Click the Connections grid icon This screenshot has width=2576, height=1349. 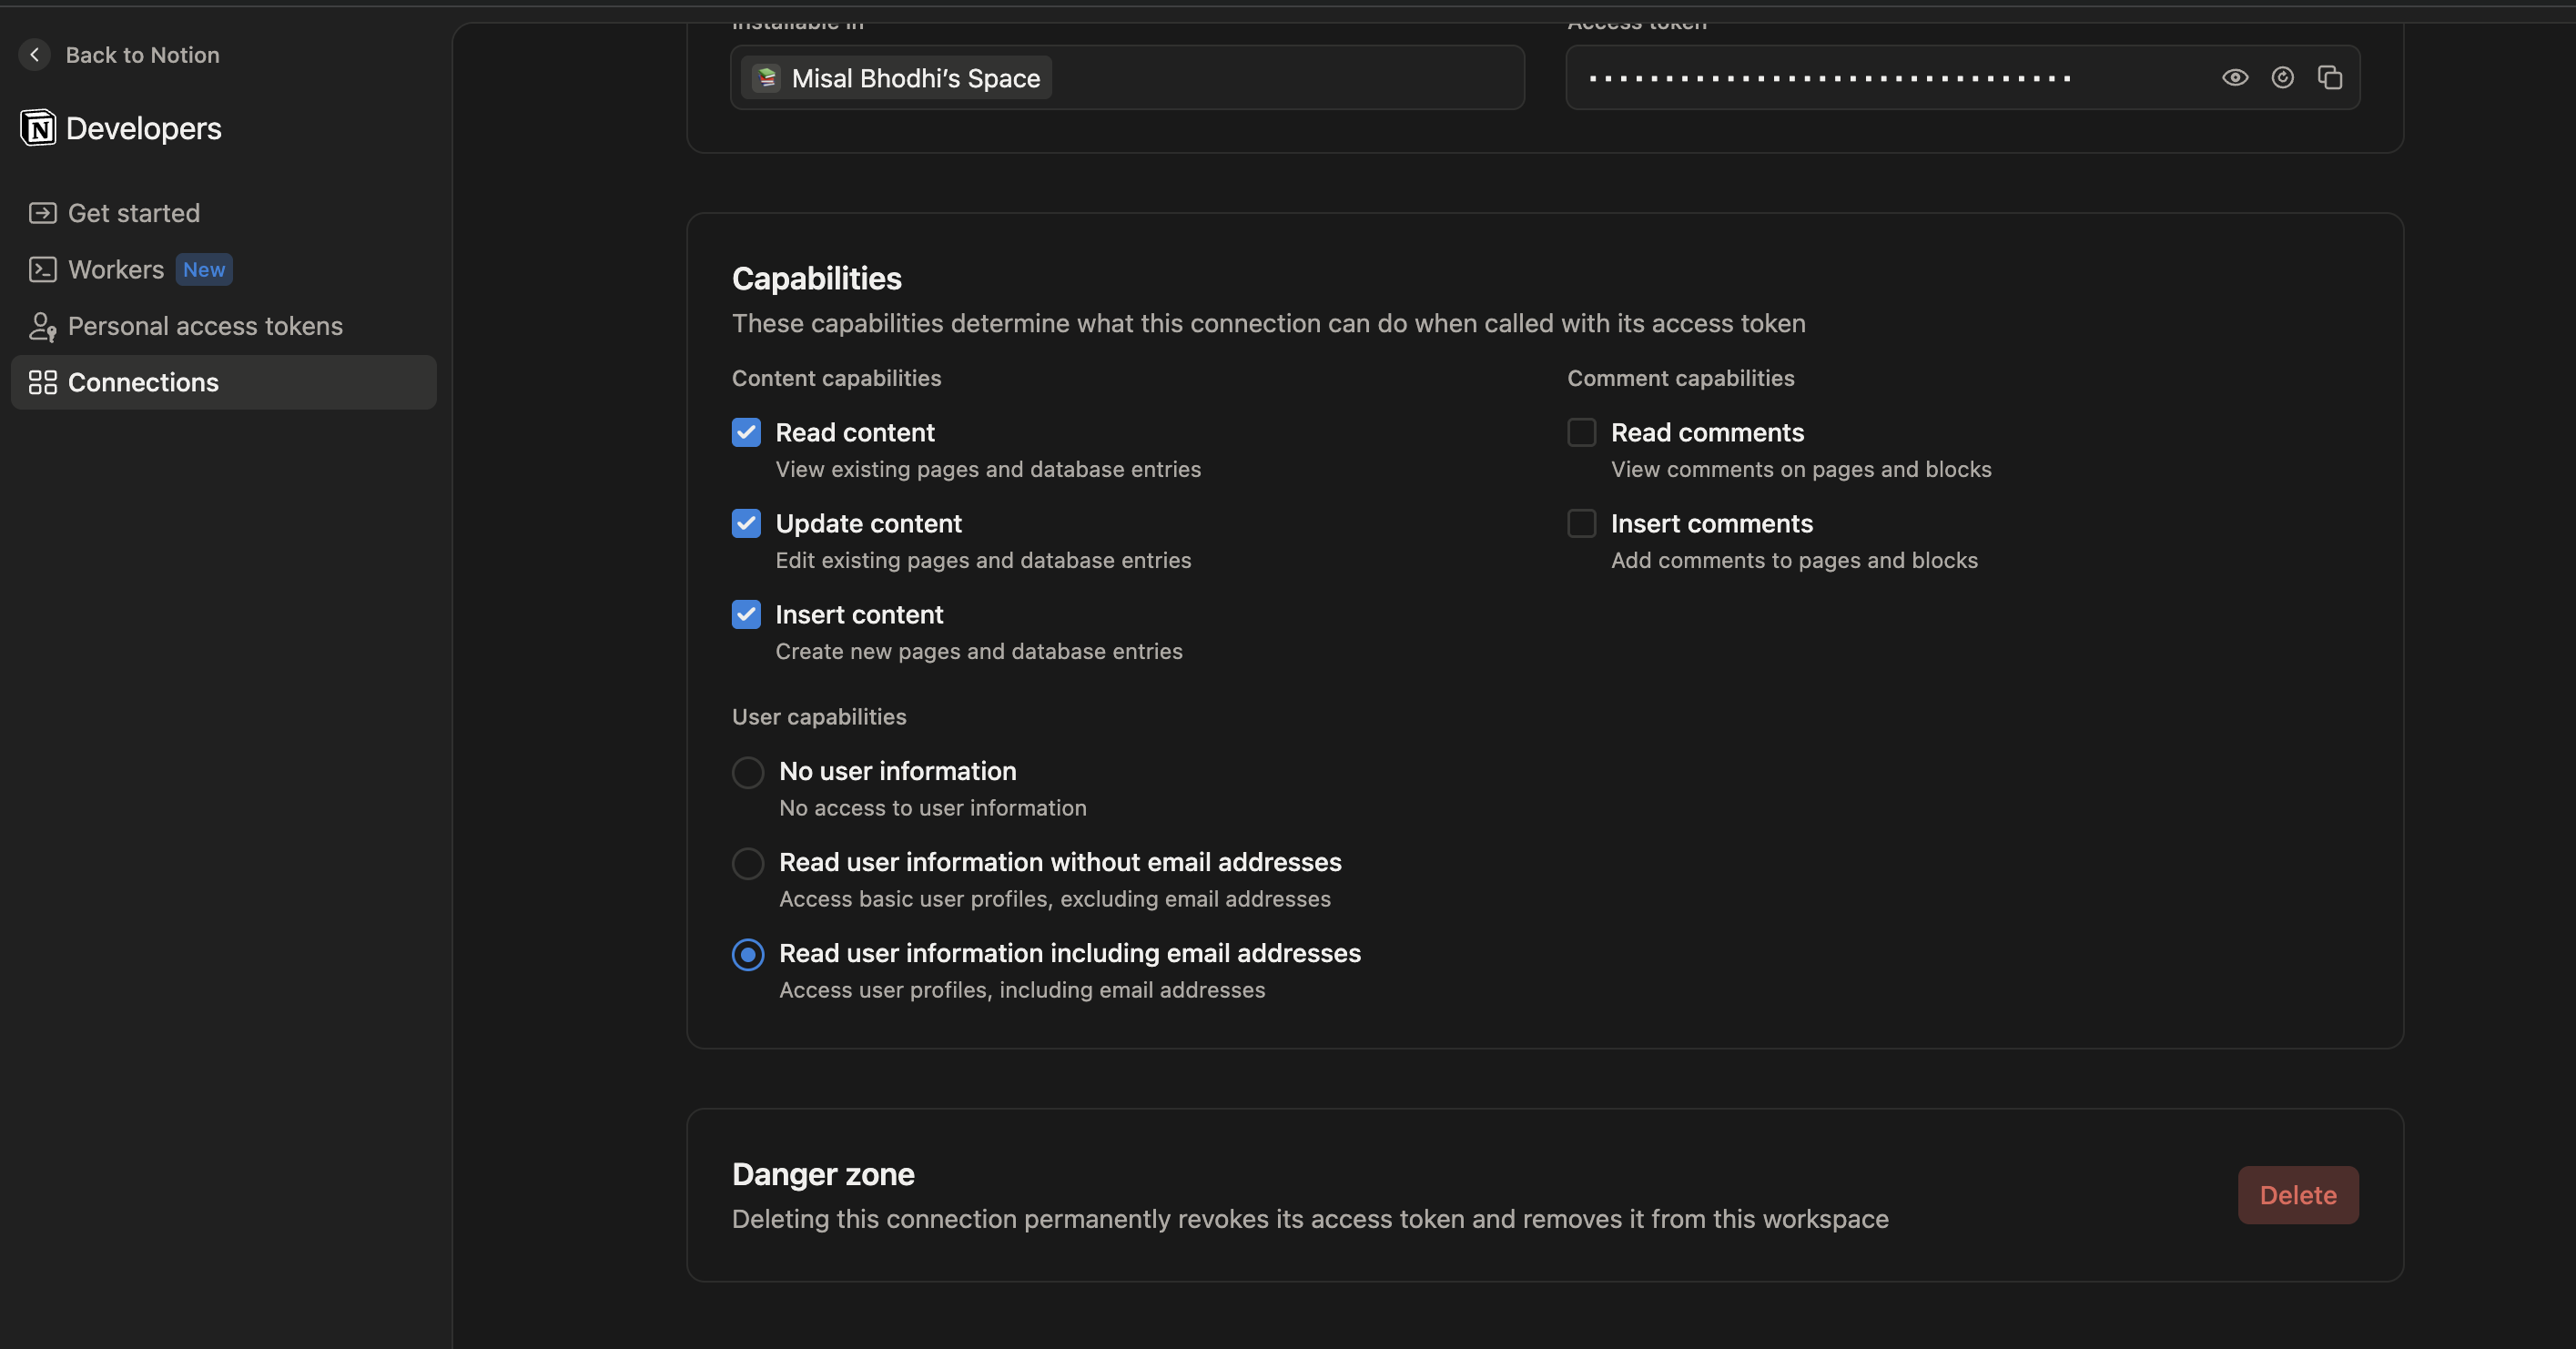[42, 382]
